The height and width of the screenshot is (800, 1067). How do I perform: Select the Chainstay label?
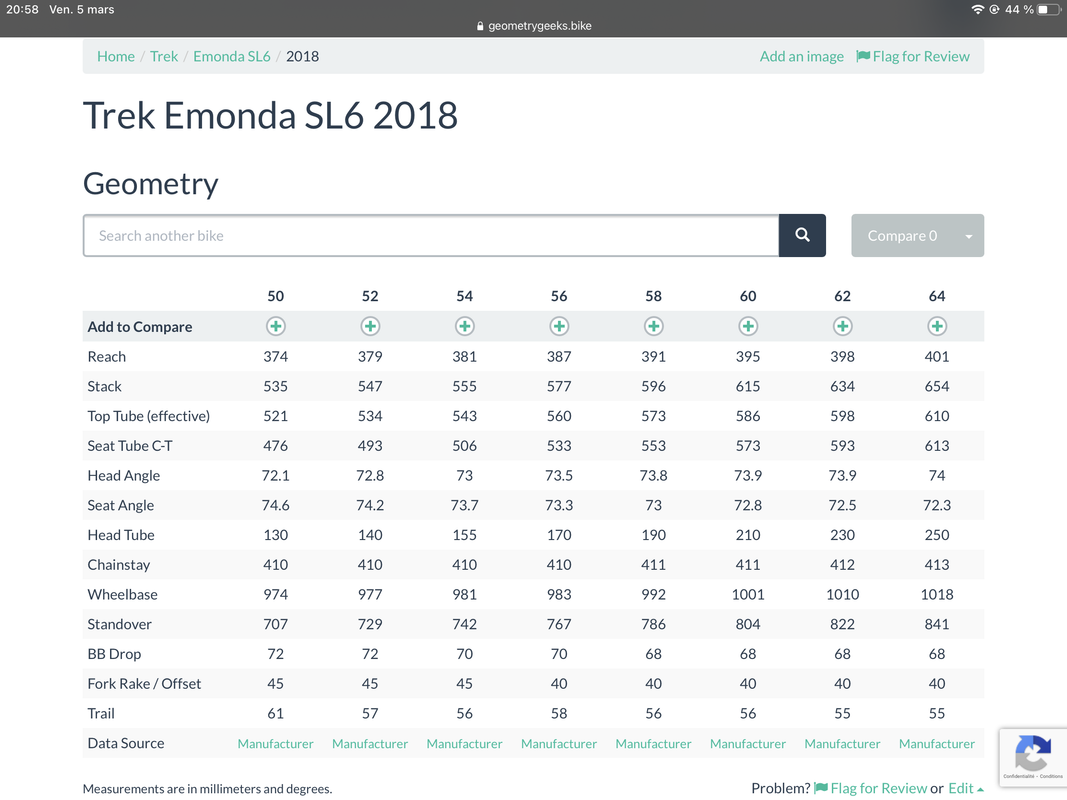point(119,565)
